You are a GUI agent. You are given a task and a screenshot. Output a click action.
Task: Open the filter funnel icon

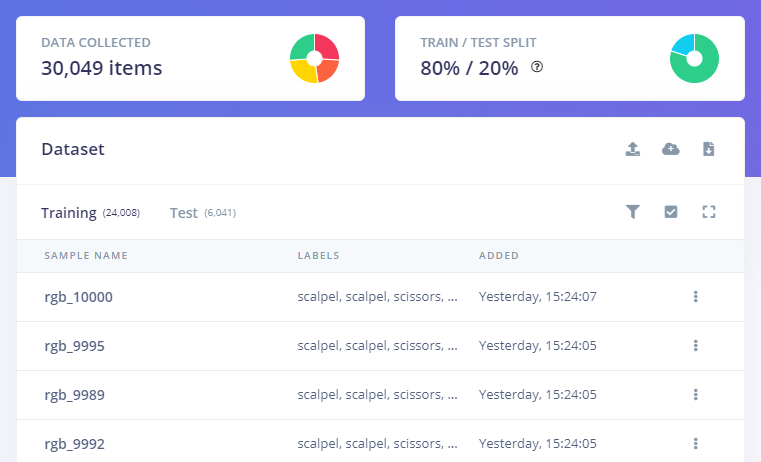coord(632,212)
